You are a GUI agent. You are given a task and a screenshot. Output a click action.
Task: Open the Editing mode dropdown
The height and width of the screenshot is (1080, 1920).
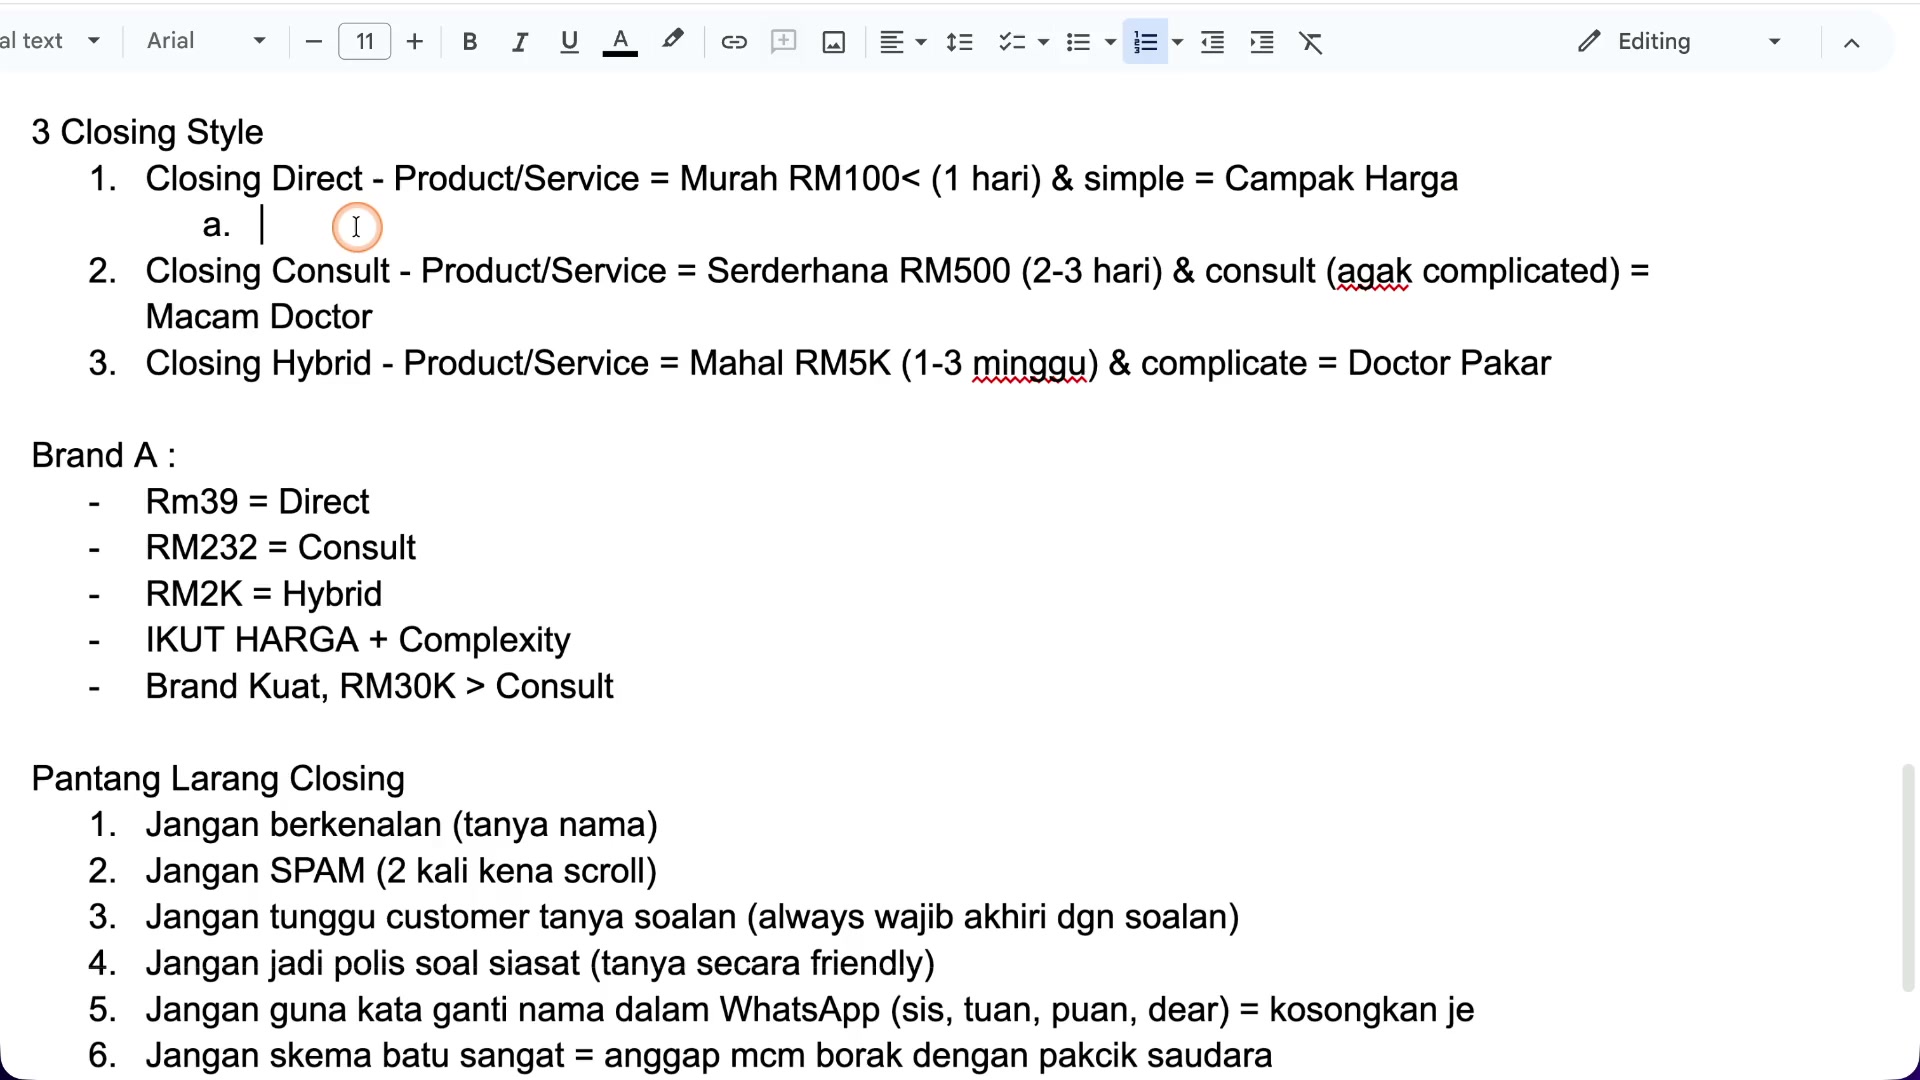coord(1680,41)
